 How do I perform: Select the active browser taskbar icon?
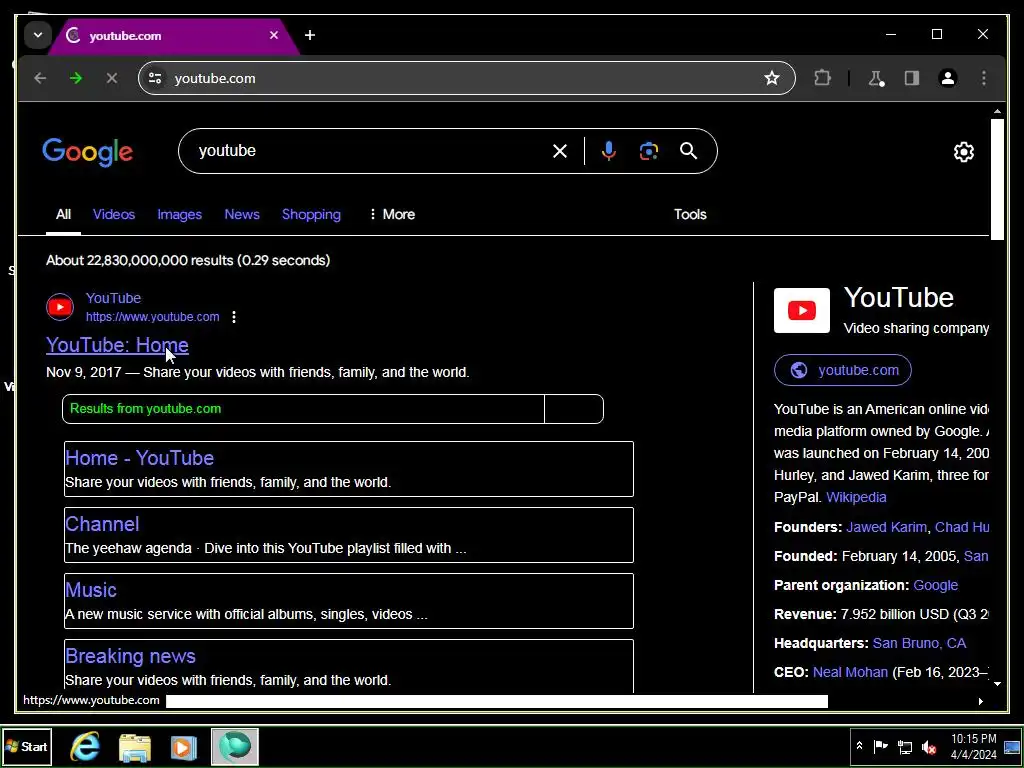click(x=234, y=746)
